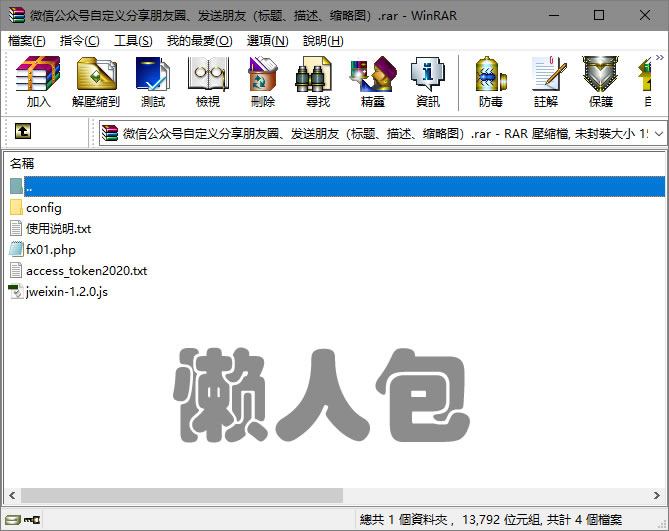Image resolution: width=669 pixels, height=531 pixels.
Task: Open the 檢視 (View) toolbar icon
Action: click(208, 82)
